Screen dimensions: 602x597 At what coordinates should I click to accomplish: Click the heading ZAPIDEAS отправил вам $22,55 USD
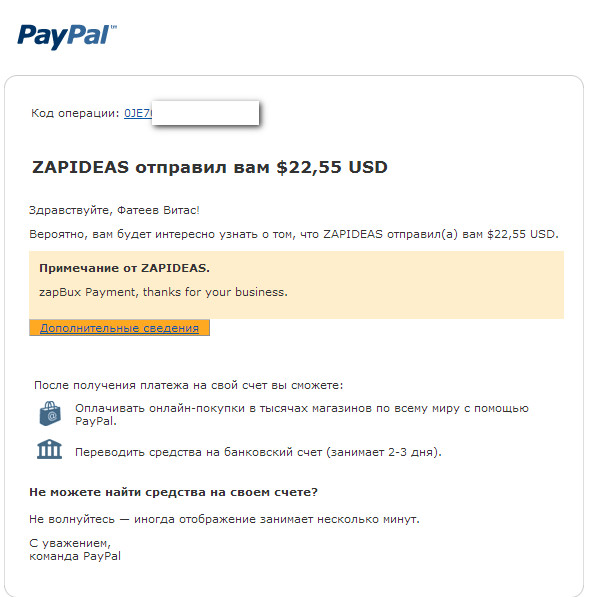[210, 167]
